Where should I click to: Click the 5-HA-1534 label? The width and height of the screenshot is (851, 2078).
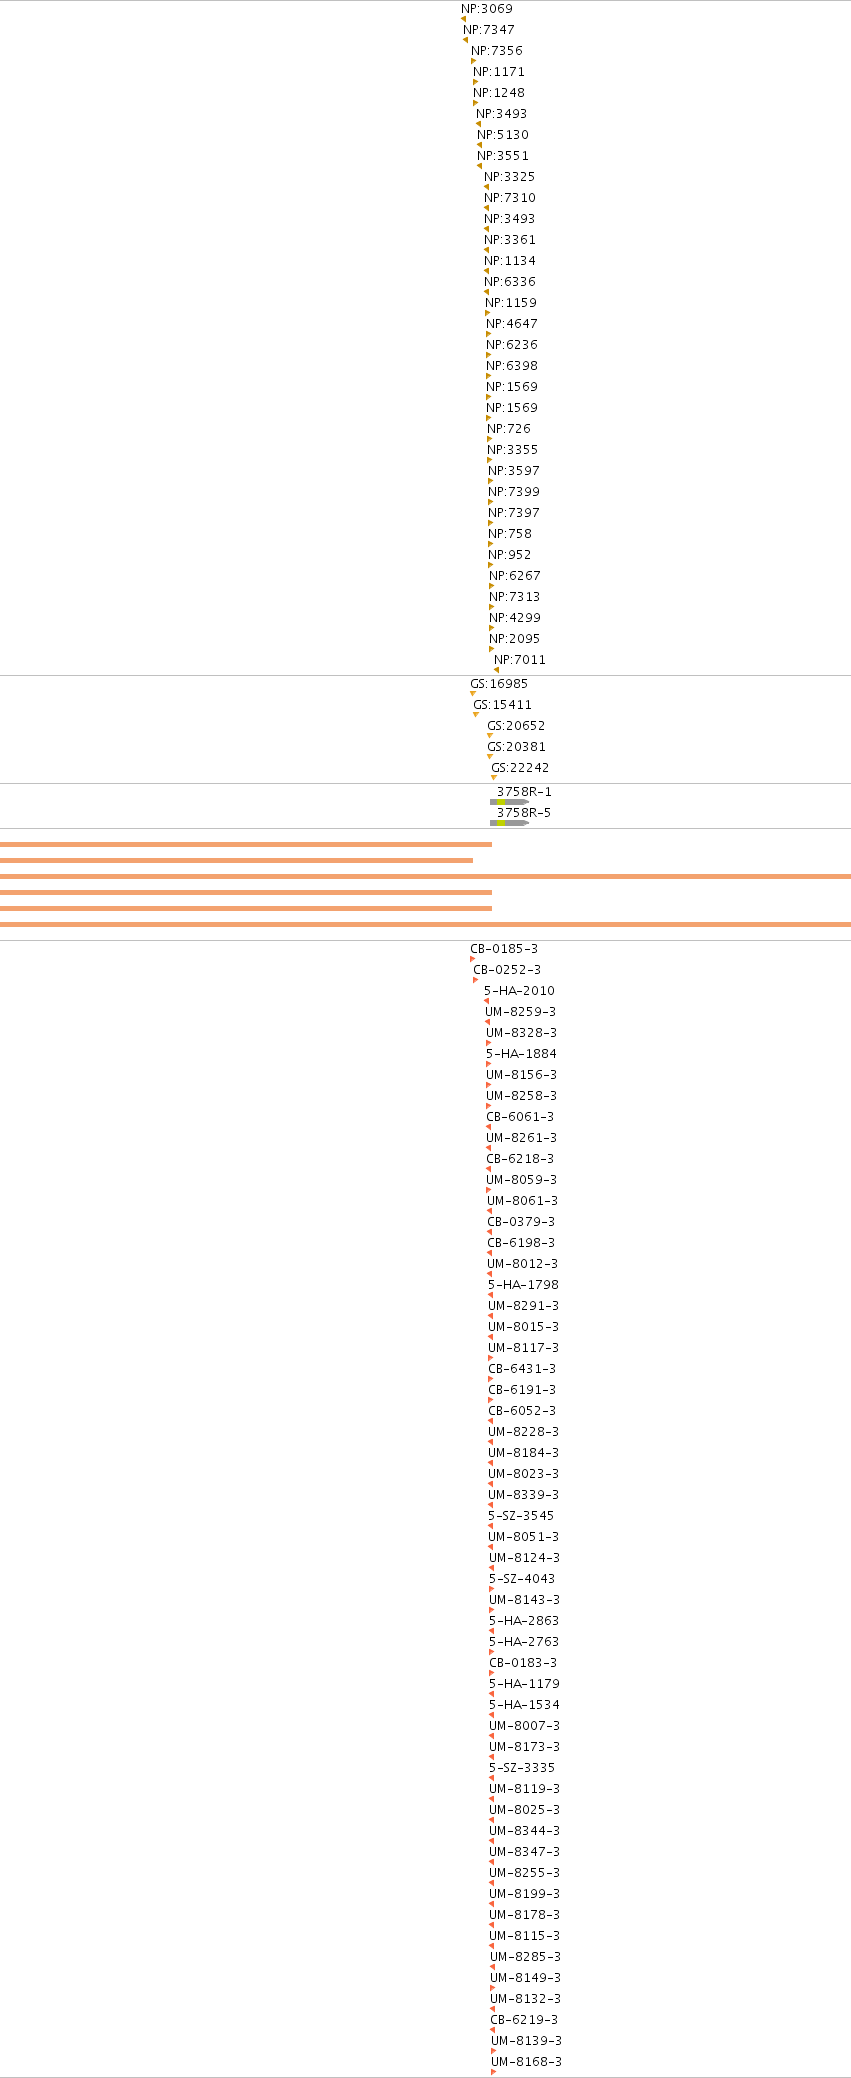(x=524, y=1705)
